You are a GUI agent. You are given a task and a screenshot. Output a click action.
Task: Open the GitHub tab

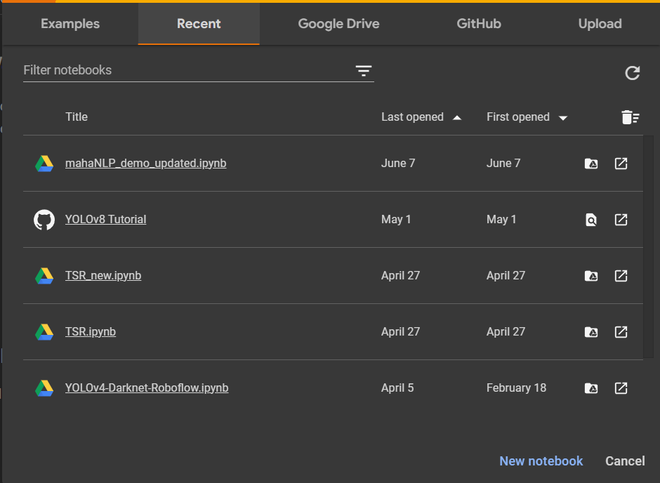click(x=478, y=24)
